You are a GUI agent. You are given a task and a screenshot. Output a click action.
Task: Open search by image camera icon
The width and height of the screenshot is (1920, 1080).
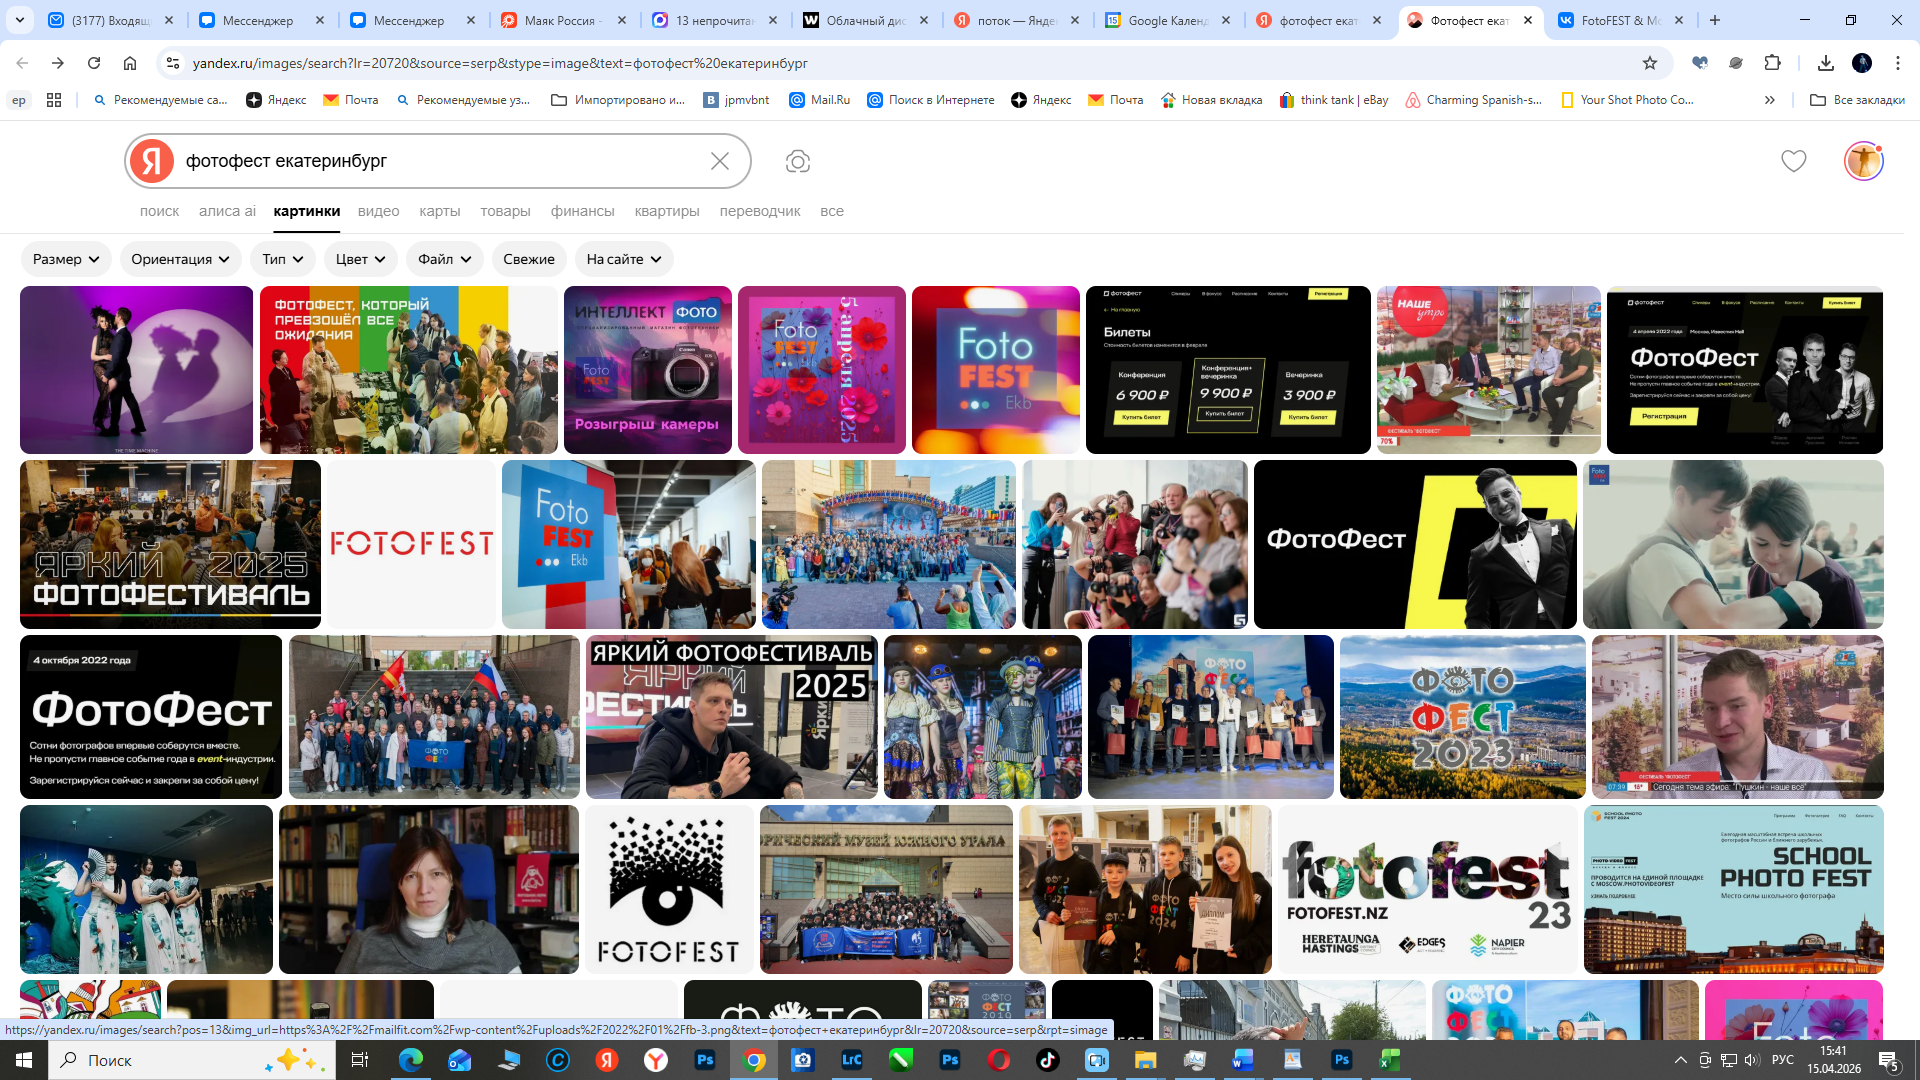point(797,161)
